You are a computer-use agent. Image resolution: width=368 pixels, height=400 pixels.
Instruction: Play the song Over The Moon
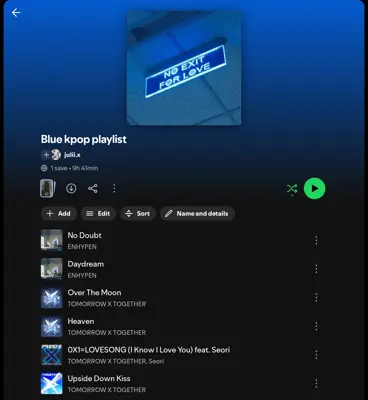94,293
